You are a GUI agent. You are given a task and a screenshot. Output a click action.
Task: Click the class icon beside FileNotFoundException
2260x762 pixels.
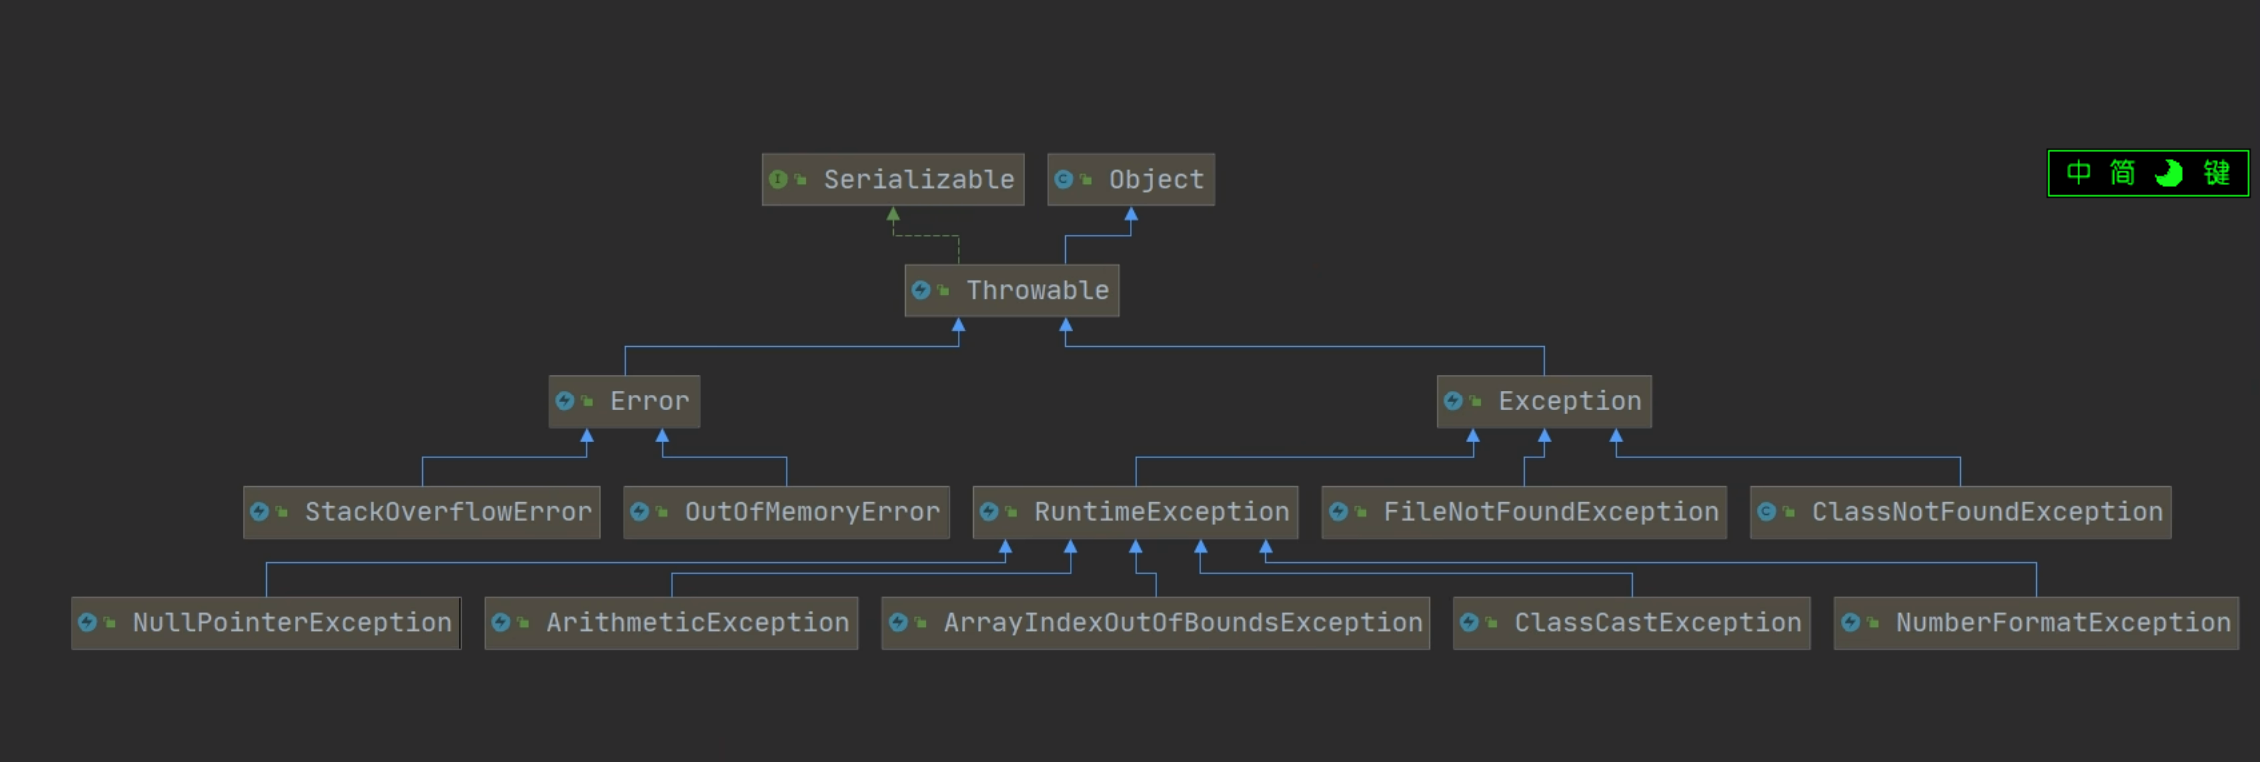pyautogui.click(x=1338, y=513)
